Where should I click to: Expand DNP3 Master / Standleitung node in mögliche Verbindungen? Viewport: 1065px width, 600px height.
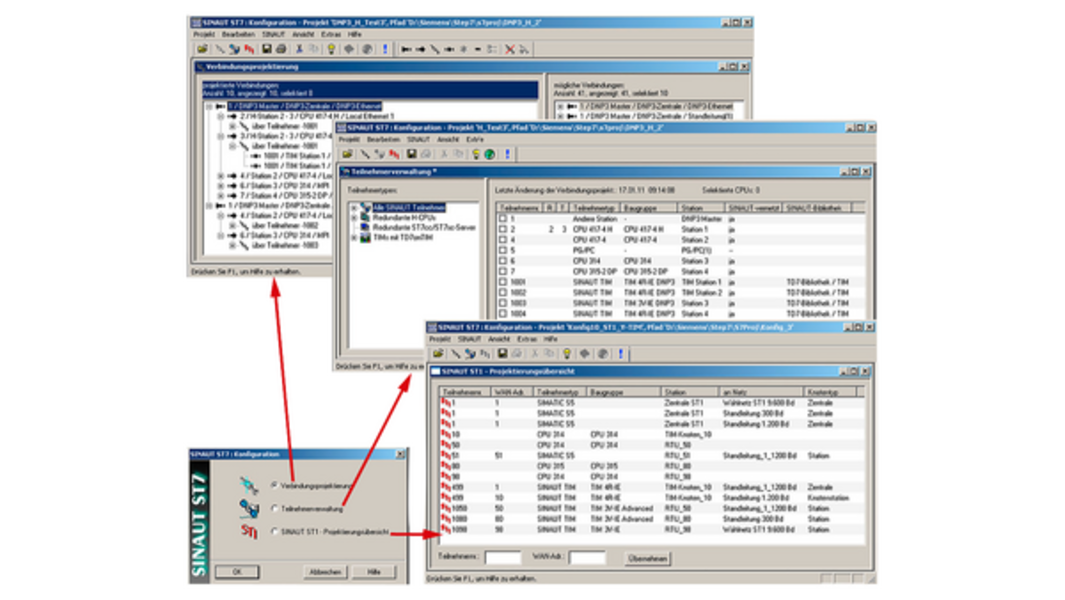point(560,116)
